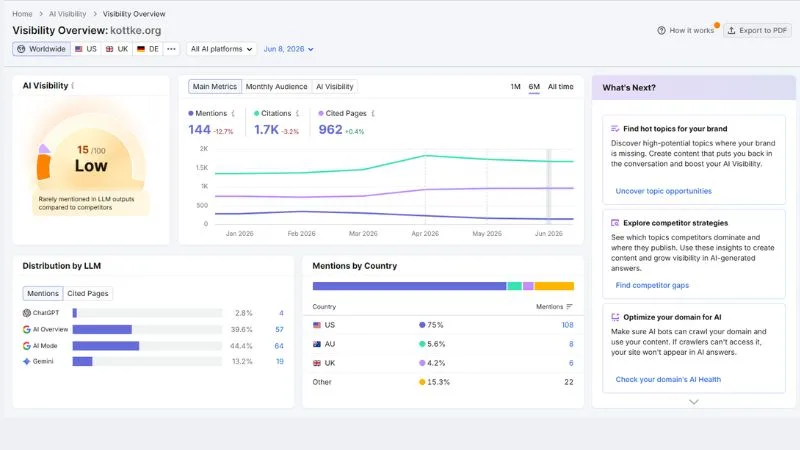The height and width of the screenshot is (450, 800).
Task: Click yellow Other segment of country bar
Action: point(554,286)
